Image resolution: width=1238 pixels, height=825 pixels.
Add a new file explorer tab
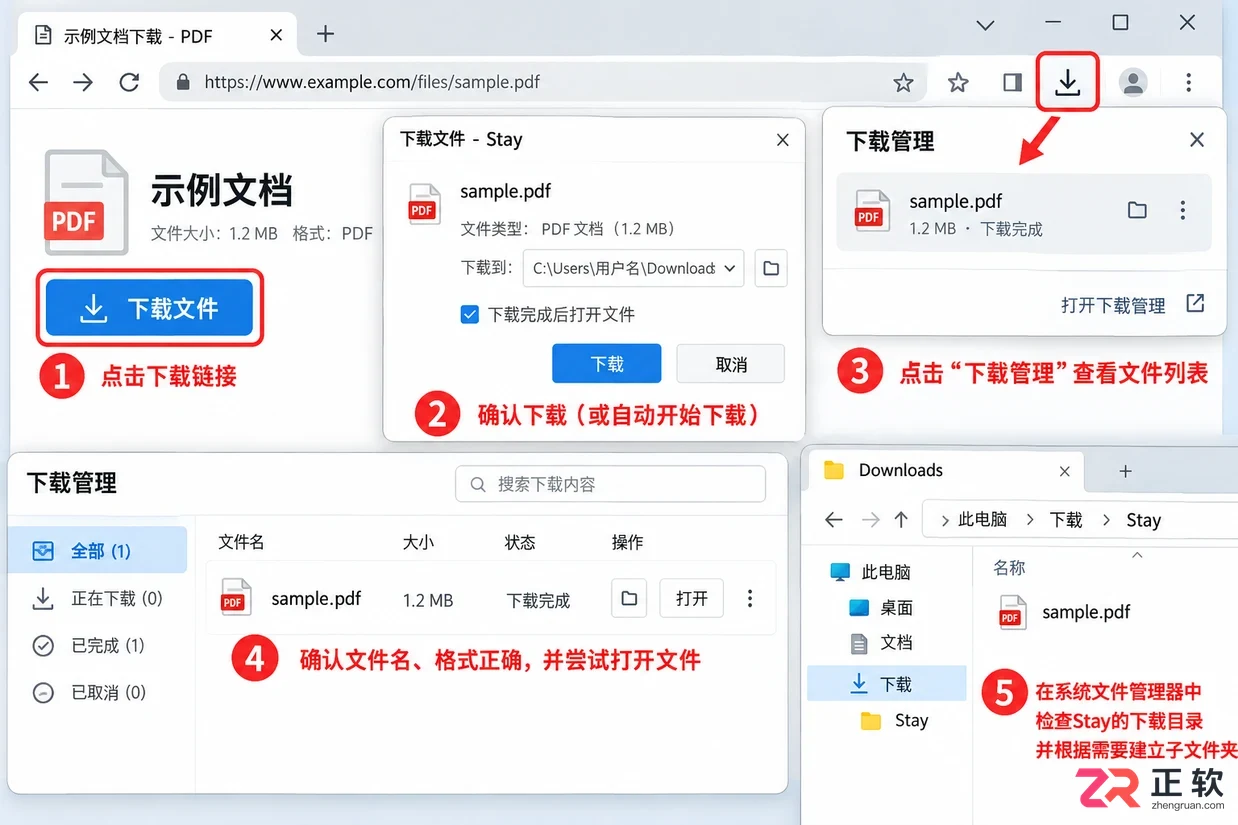click(x=1125, y=470)
